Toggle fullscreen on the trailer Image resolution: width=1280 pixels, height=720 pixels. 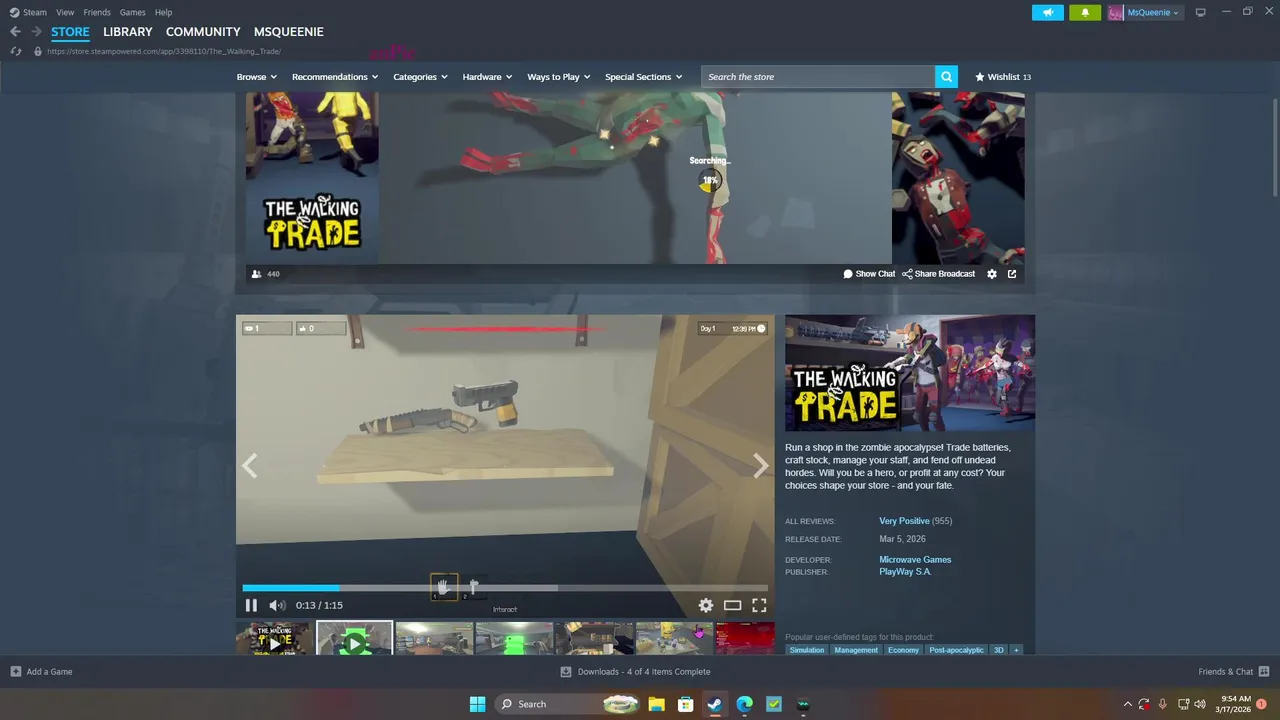(x=759, y=605)
